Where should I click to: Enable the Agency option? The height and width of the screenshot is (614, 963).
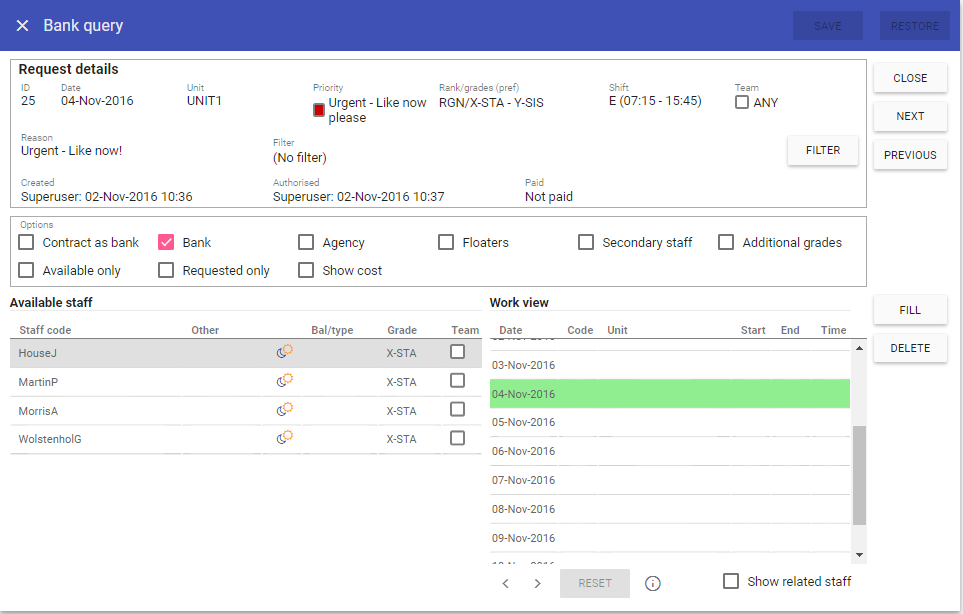[306, 242]
